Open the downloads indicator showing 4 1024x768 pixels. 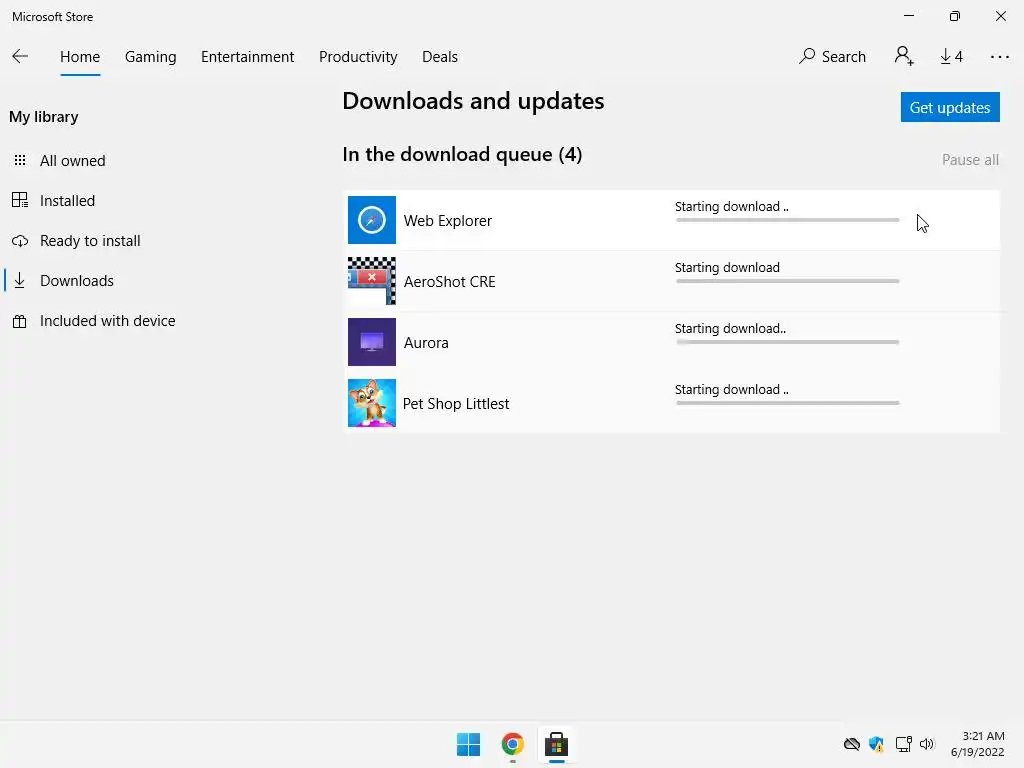[952, 57]
